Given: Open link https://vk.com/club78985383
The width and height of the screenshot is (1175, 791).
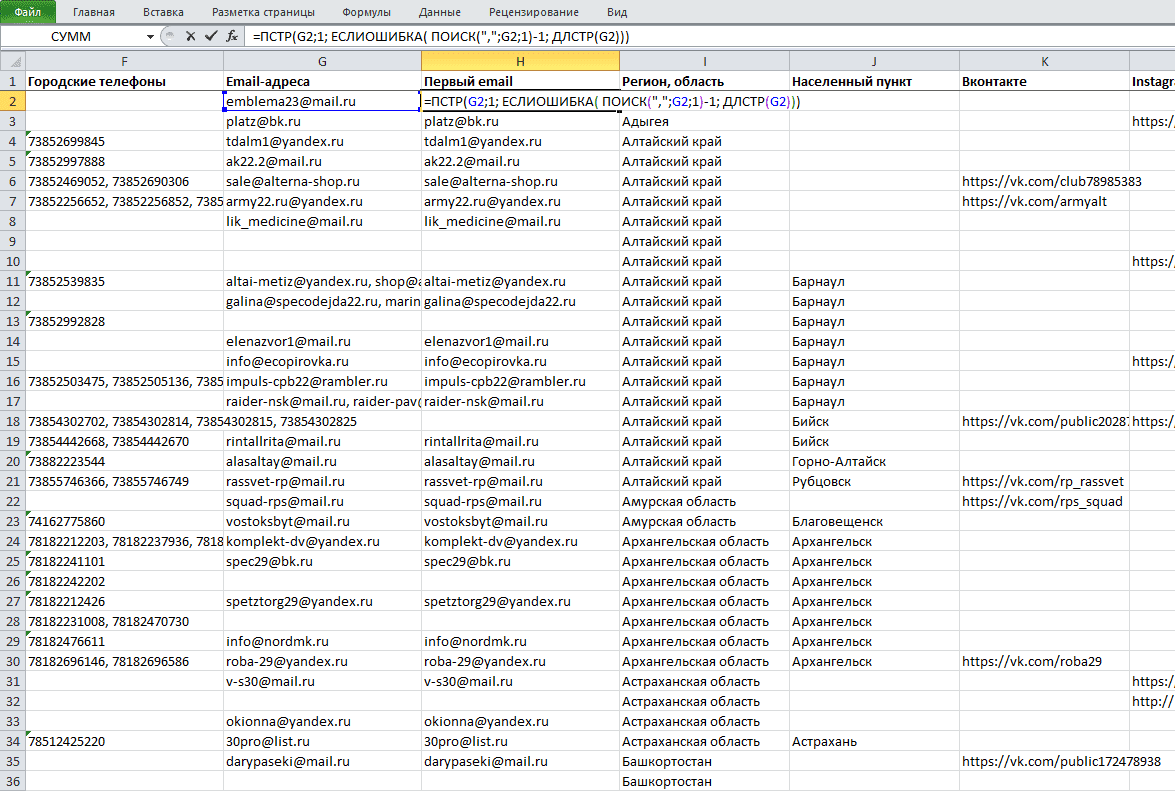Looking at the screenshot, I should coord(1051,181).
